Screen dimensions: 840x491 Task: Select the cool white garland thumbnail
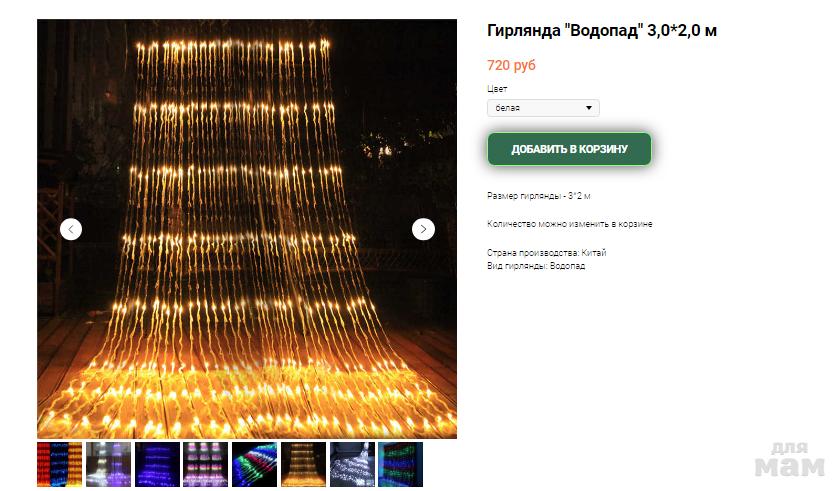pyautogui.click(x=352, y=464)
